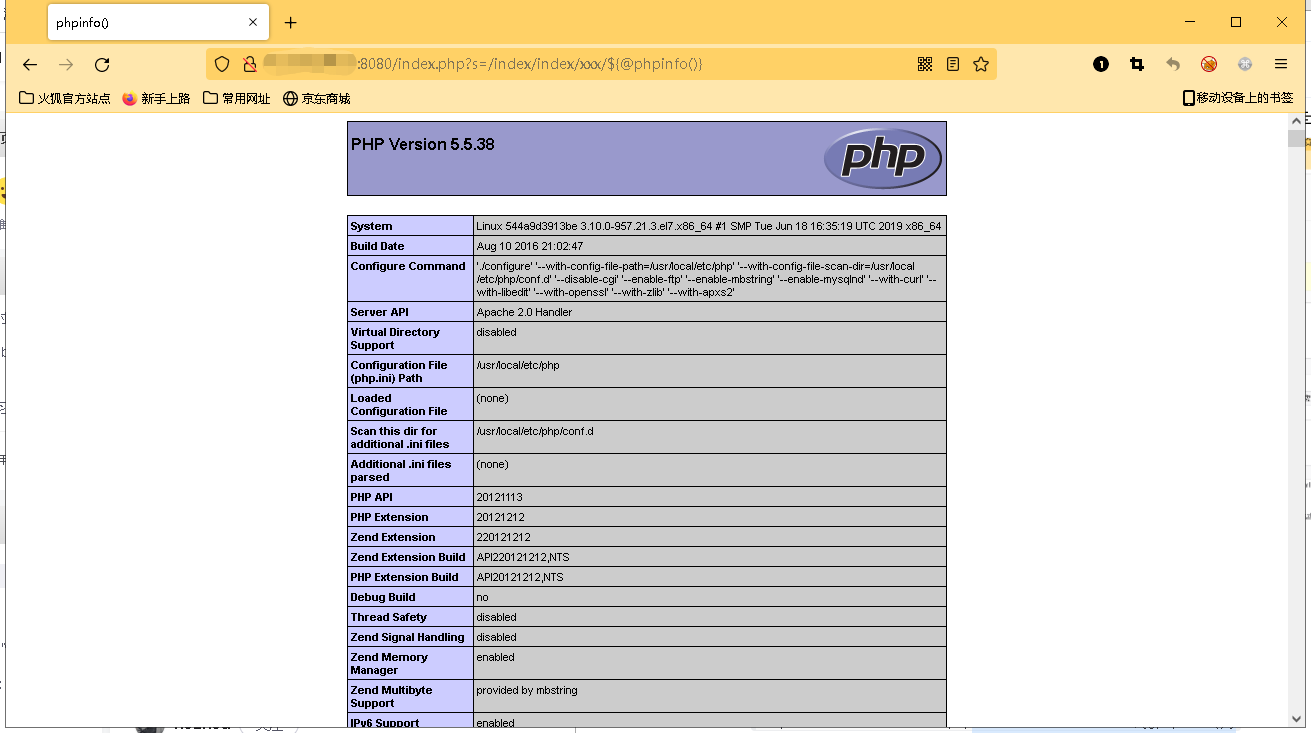Click the '/usr/local/etc/php/conf.d' value
This screenshot has height=733, width=1311.
click(535, 431)
